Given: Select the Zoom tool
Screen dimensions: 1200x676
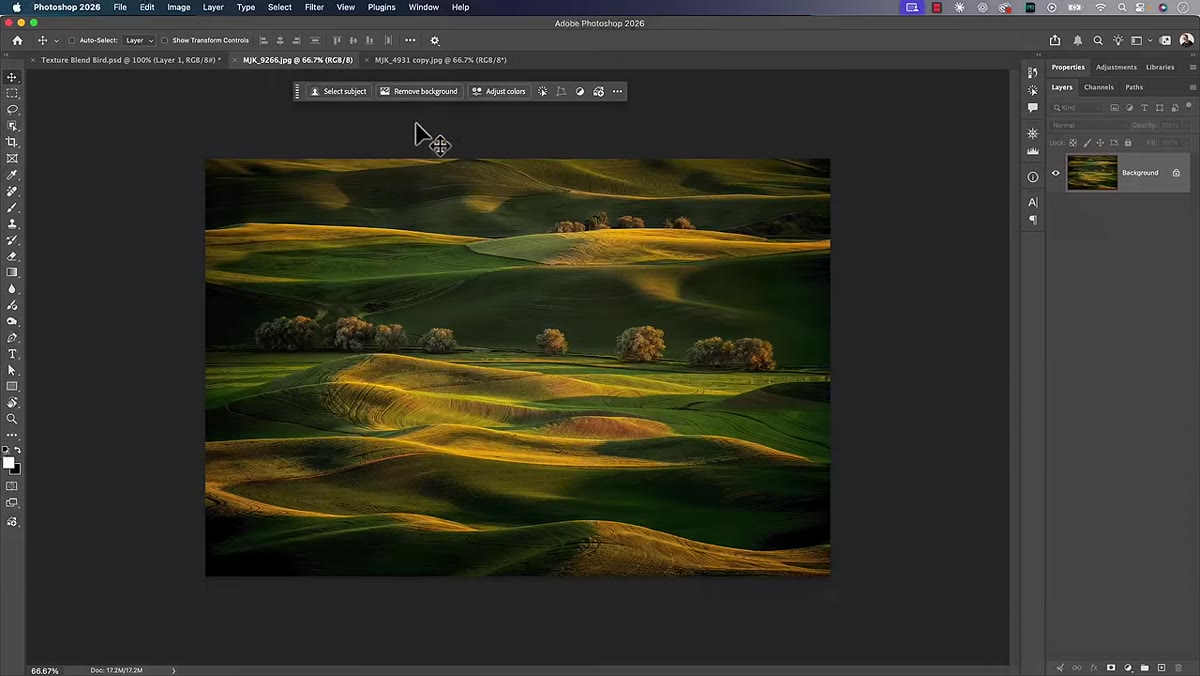Looking at the screenshot, I should click(x=12, y=419).
